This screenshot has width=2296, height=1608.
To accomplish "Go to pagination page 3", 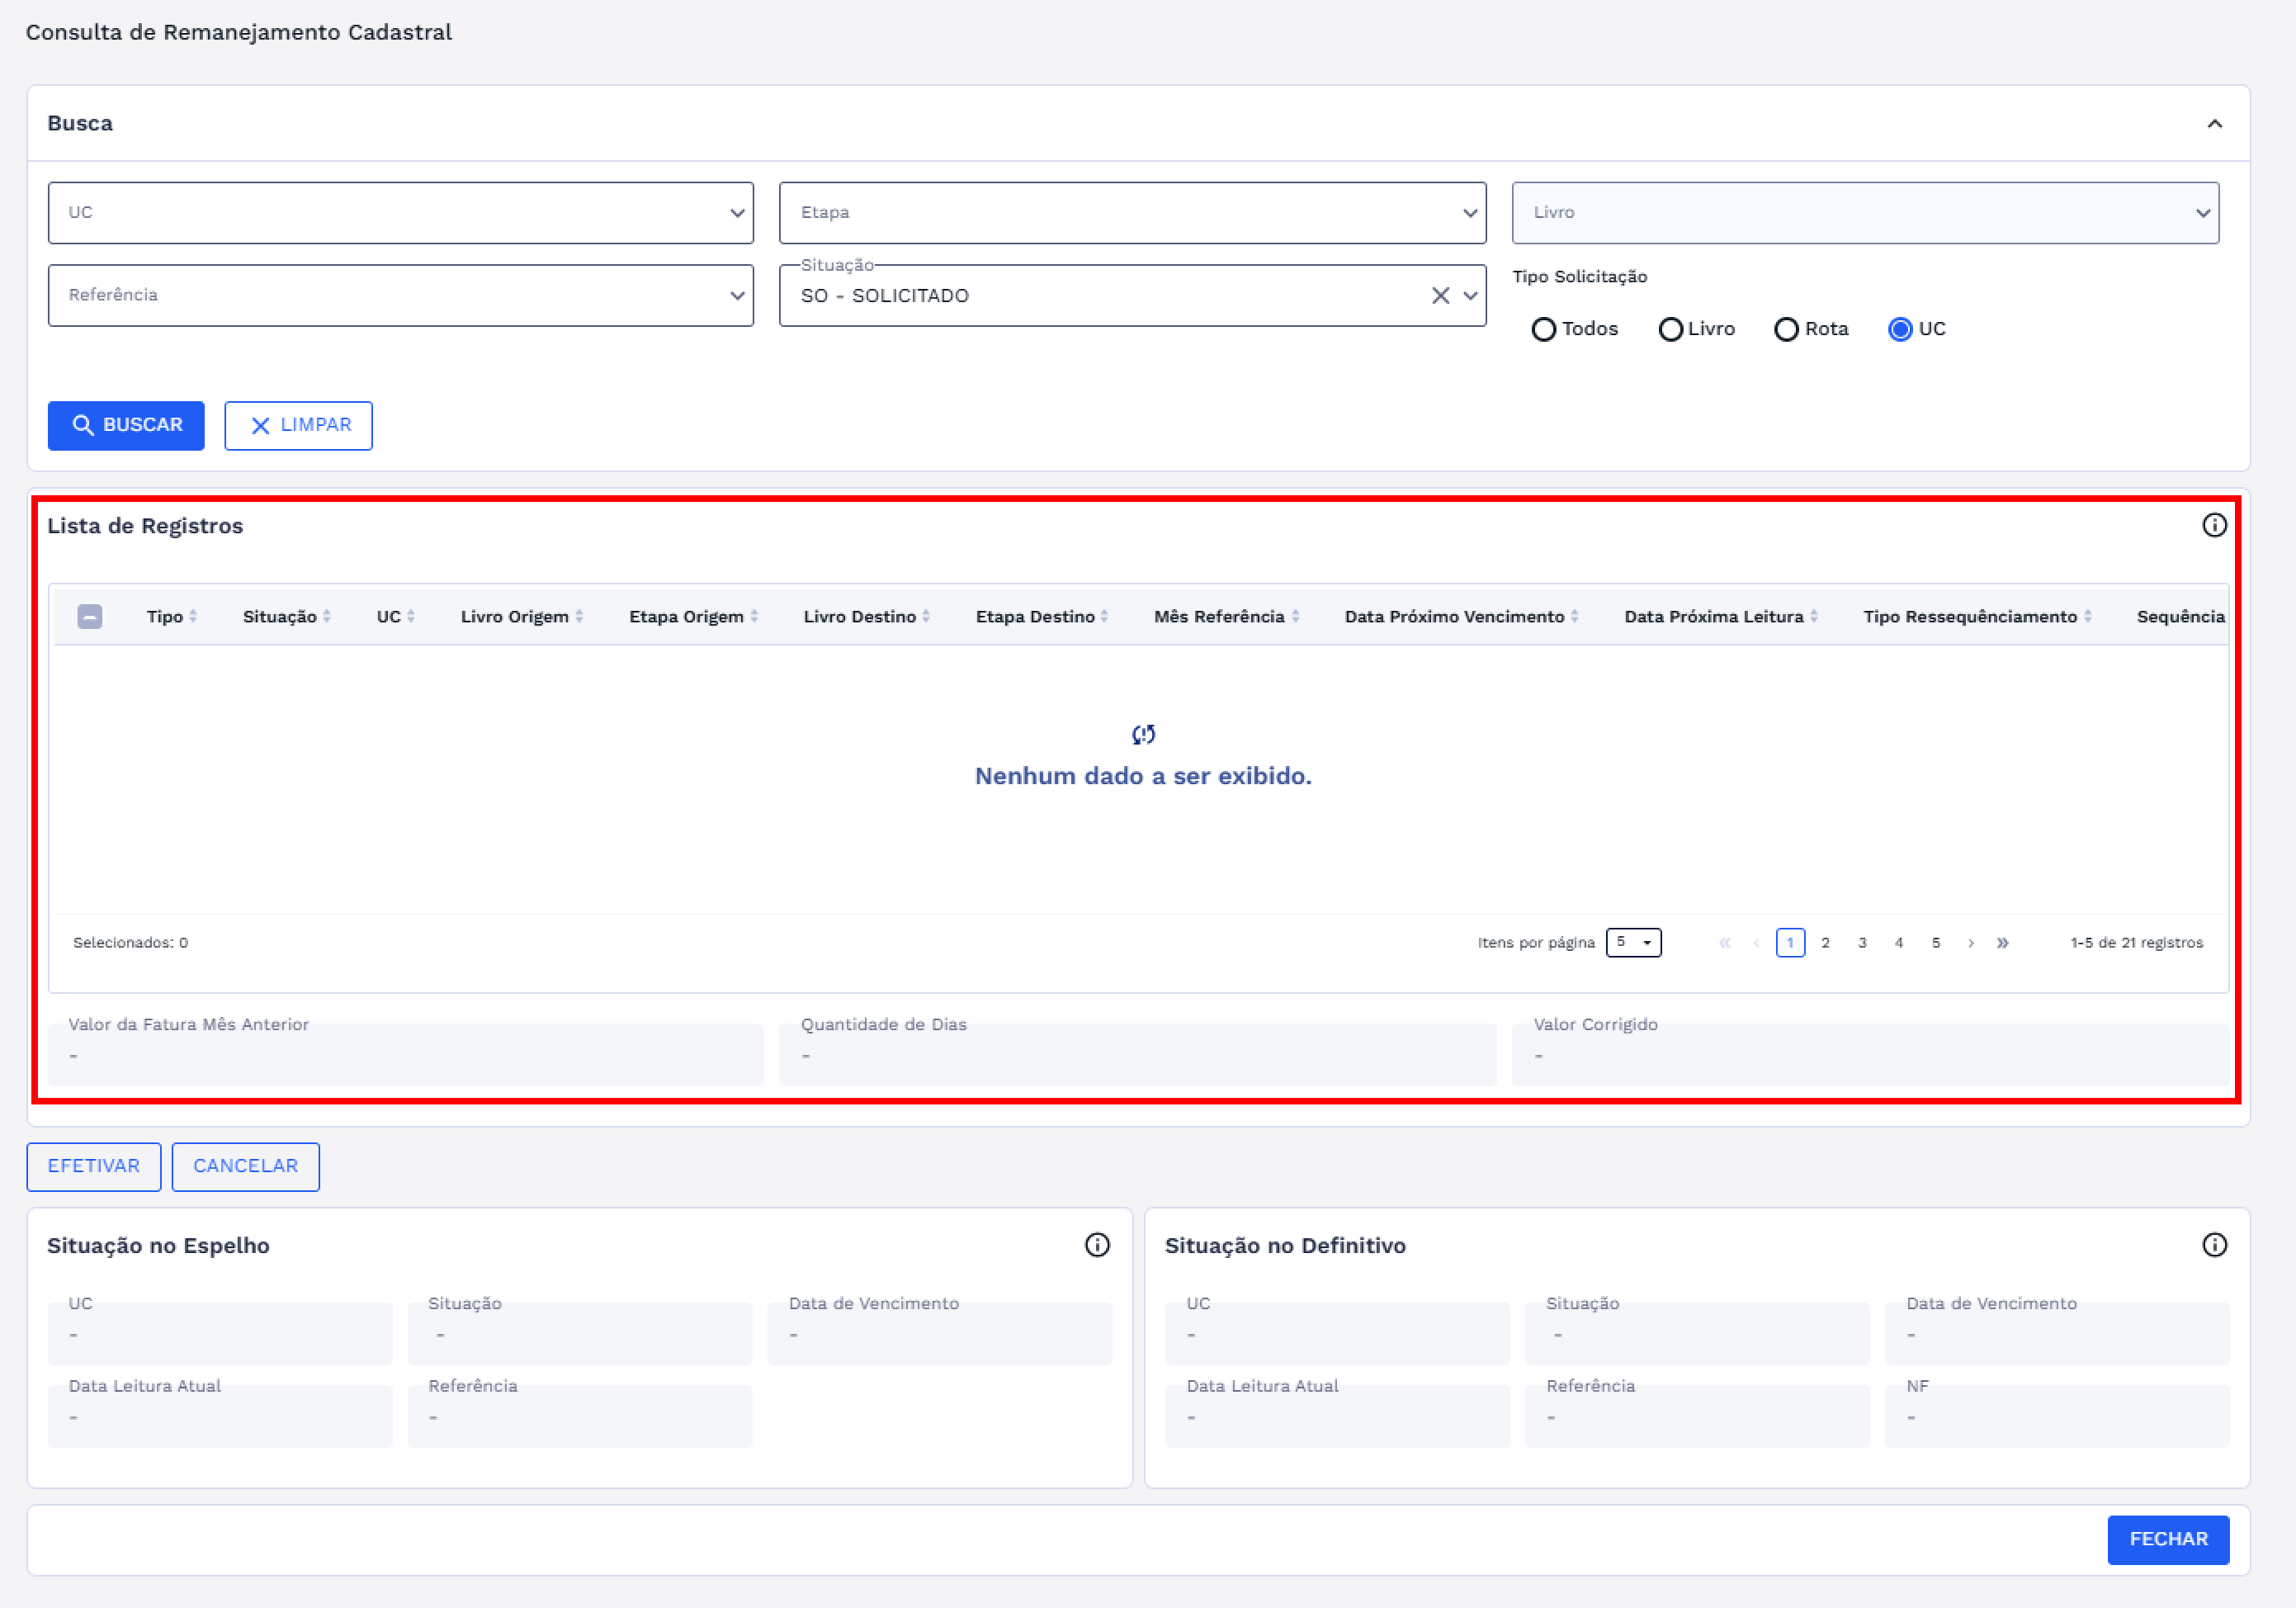I will [1862, 942].
